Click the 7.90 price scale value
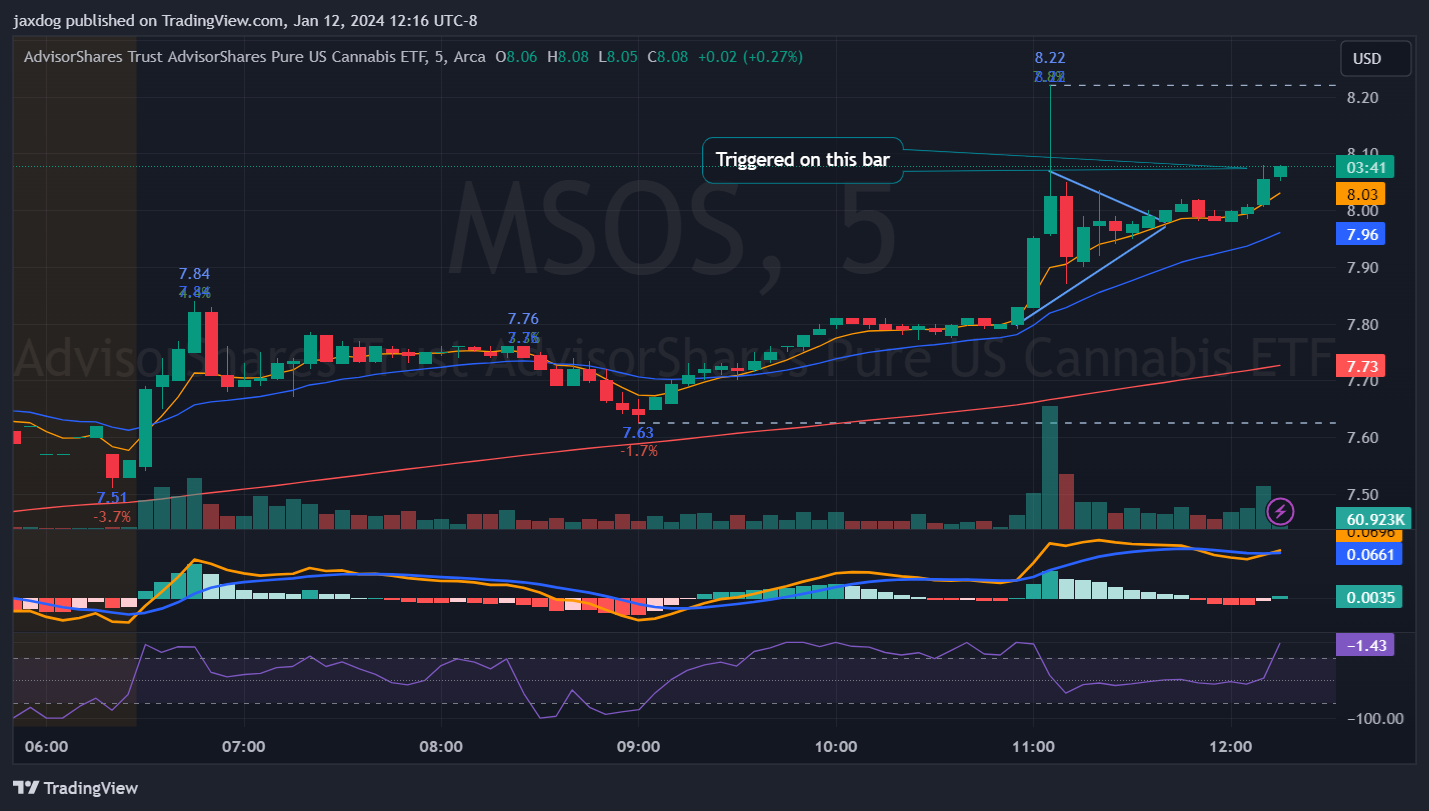1429x811 pixels. click(1363, 268)
